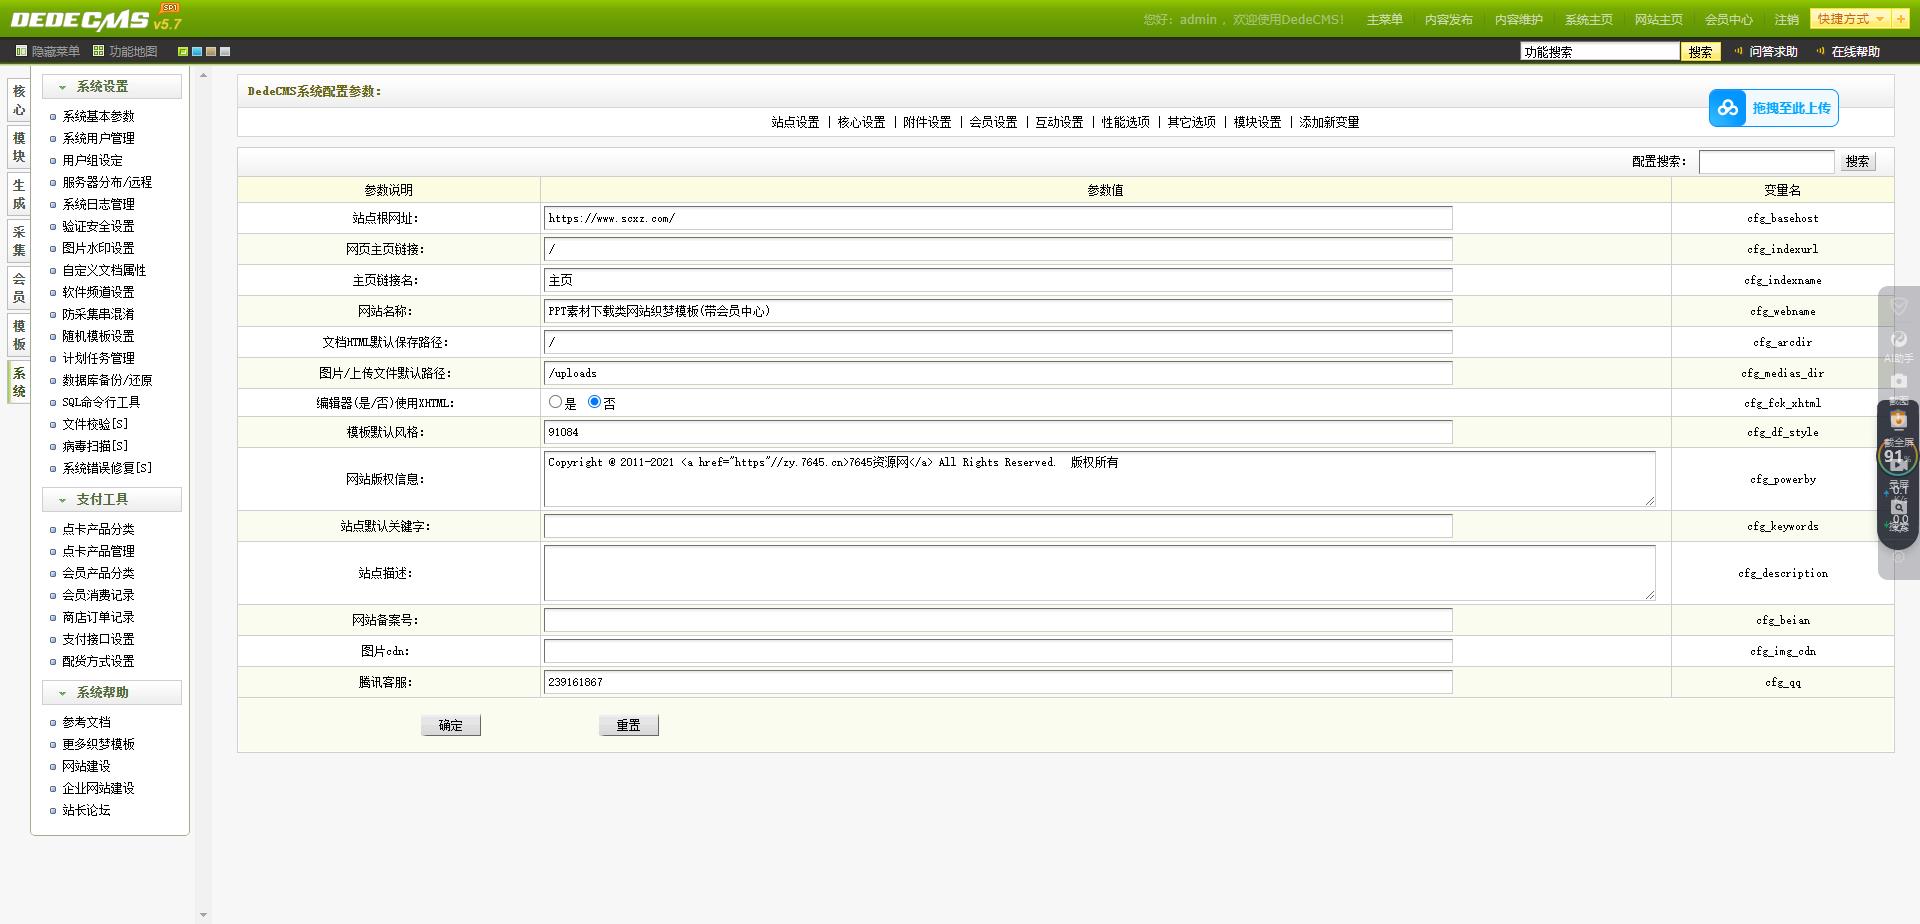Screen dimensions: 1920x924
Task: Click the plus icon beside shortcuts
Action: pyautogui.click(x=1900, y=19)
